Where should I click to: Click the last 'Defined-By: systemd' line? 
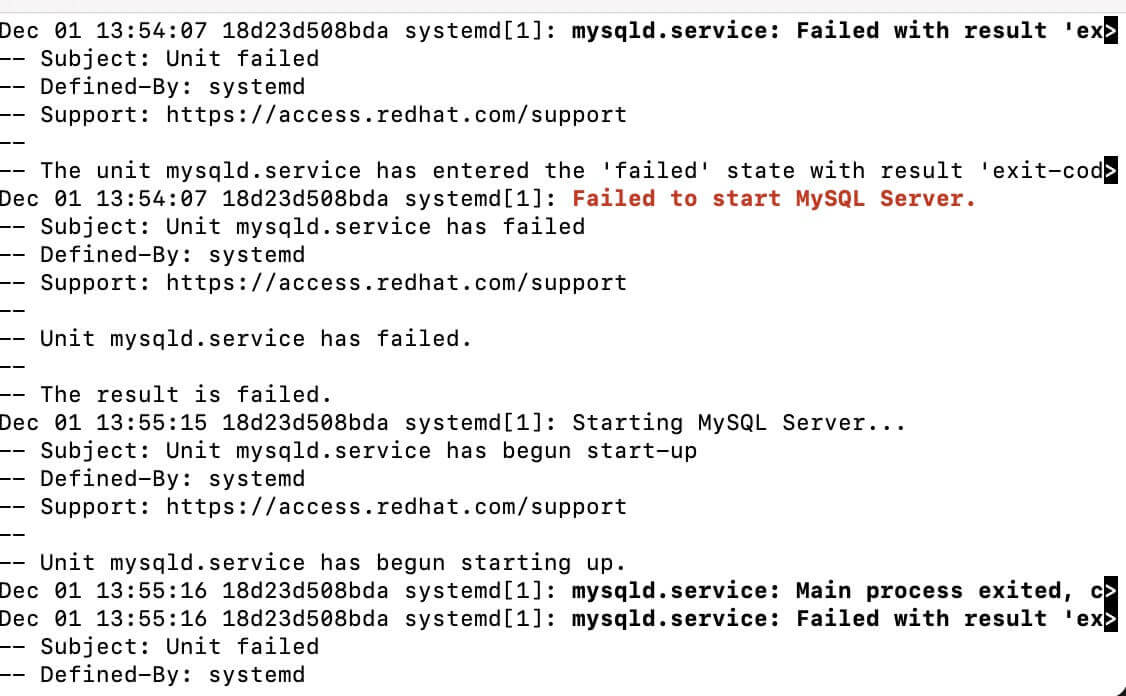(x=172, y=675)
